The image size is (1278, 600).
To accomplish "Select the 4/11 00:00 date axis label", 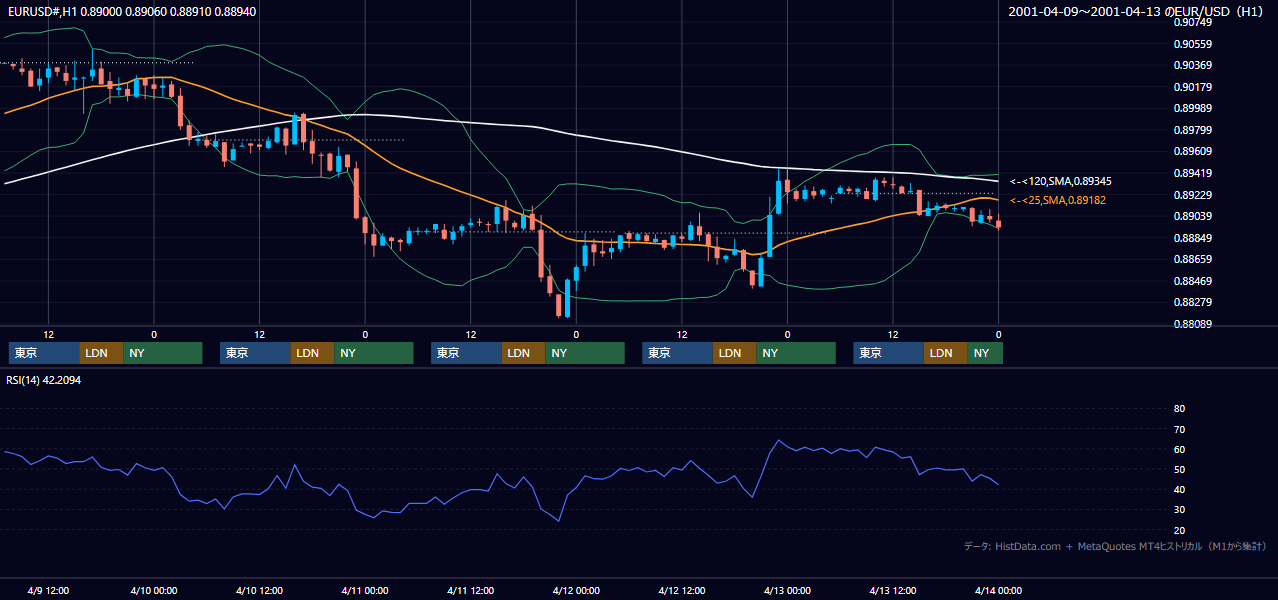I will pos(364,590).
